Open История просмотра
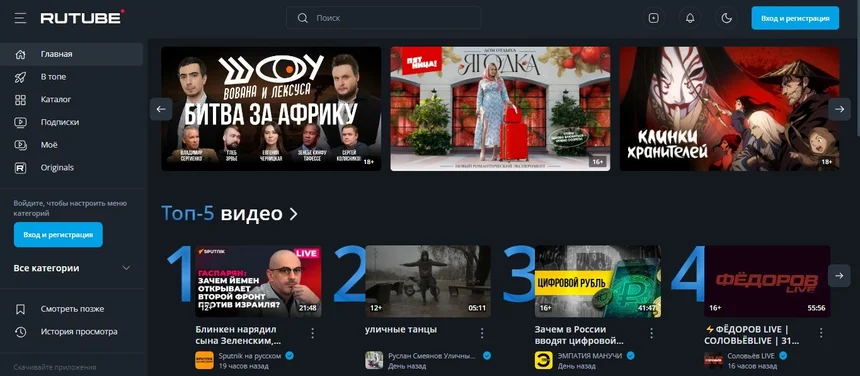Image resolution: width=860 pixels, height=376 pixels. (71, 332)
